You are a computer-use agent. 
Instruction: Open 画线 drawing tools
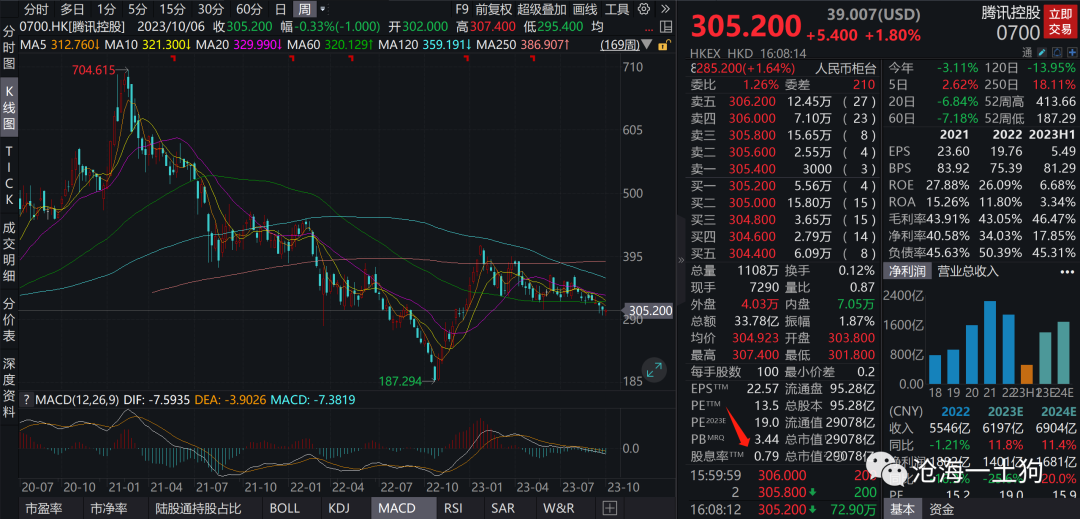tap(585, 10)
